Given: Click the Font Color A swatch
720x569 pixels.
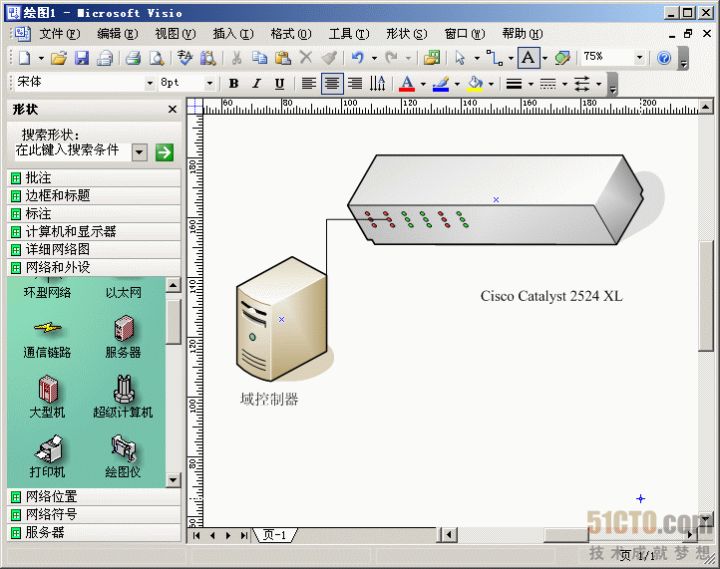Looking at the screenshot, I should point(407,84).
